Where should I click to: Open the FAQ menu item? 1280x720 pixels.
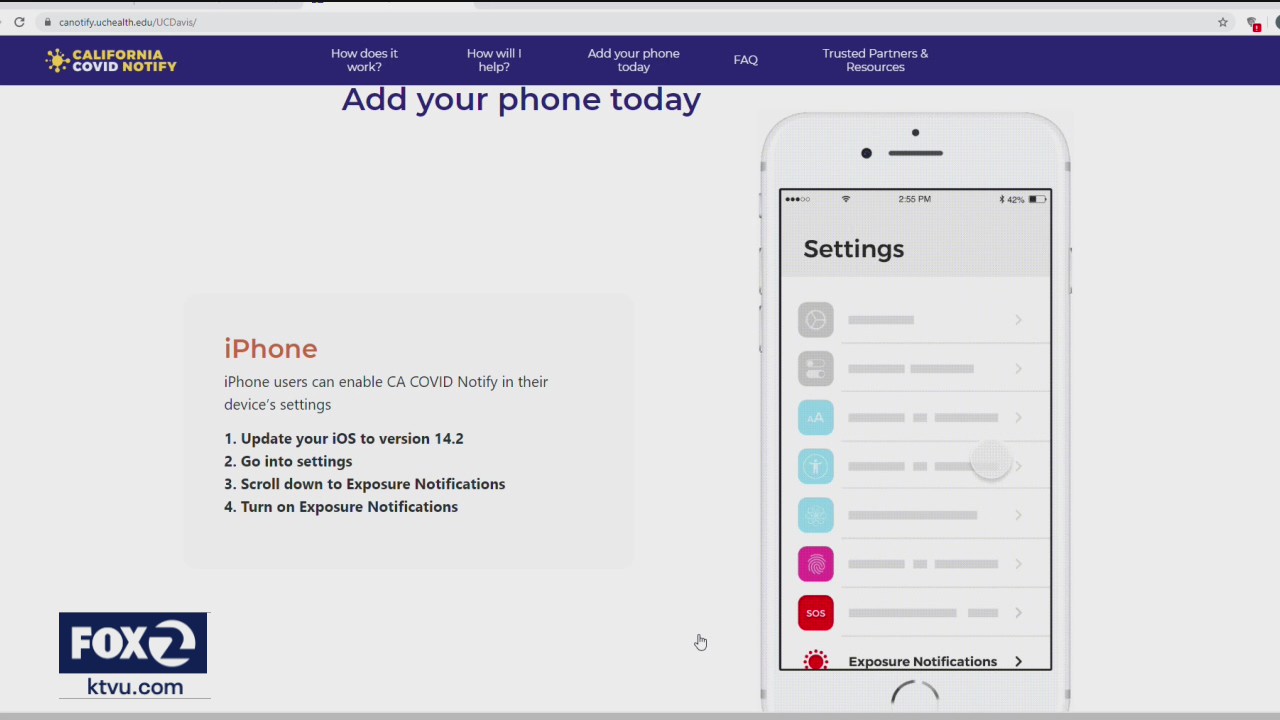click(x=745, y=60)
